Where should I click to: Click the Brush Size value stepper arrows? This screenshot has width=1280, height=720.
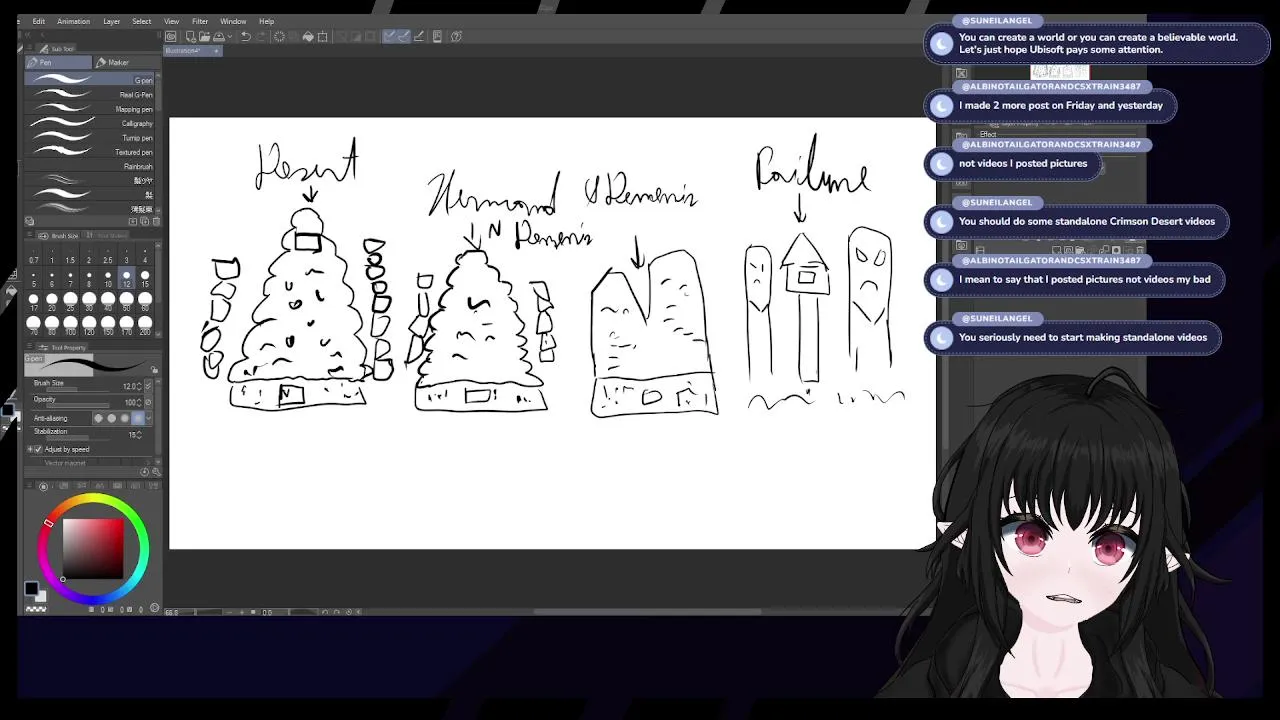pos(139,386)
